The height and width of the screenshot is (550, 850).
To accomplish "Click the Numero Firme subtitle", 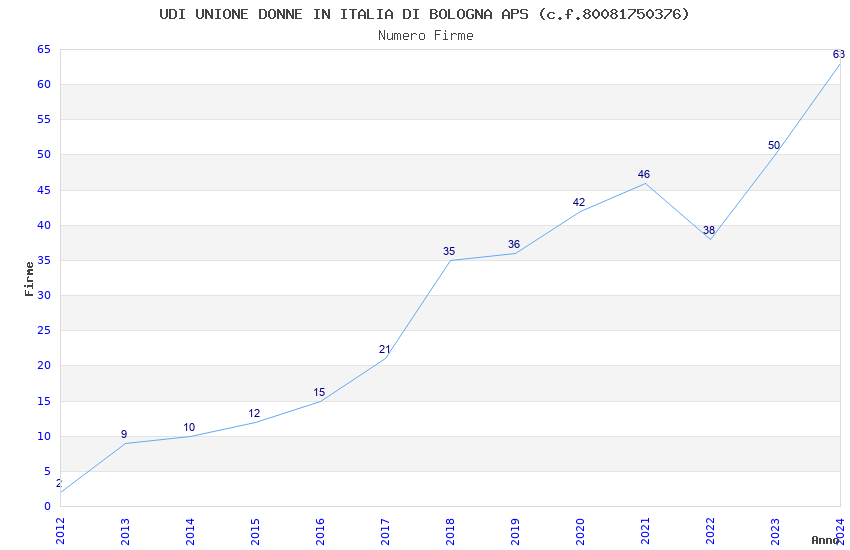I will point(426,36).
